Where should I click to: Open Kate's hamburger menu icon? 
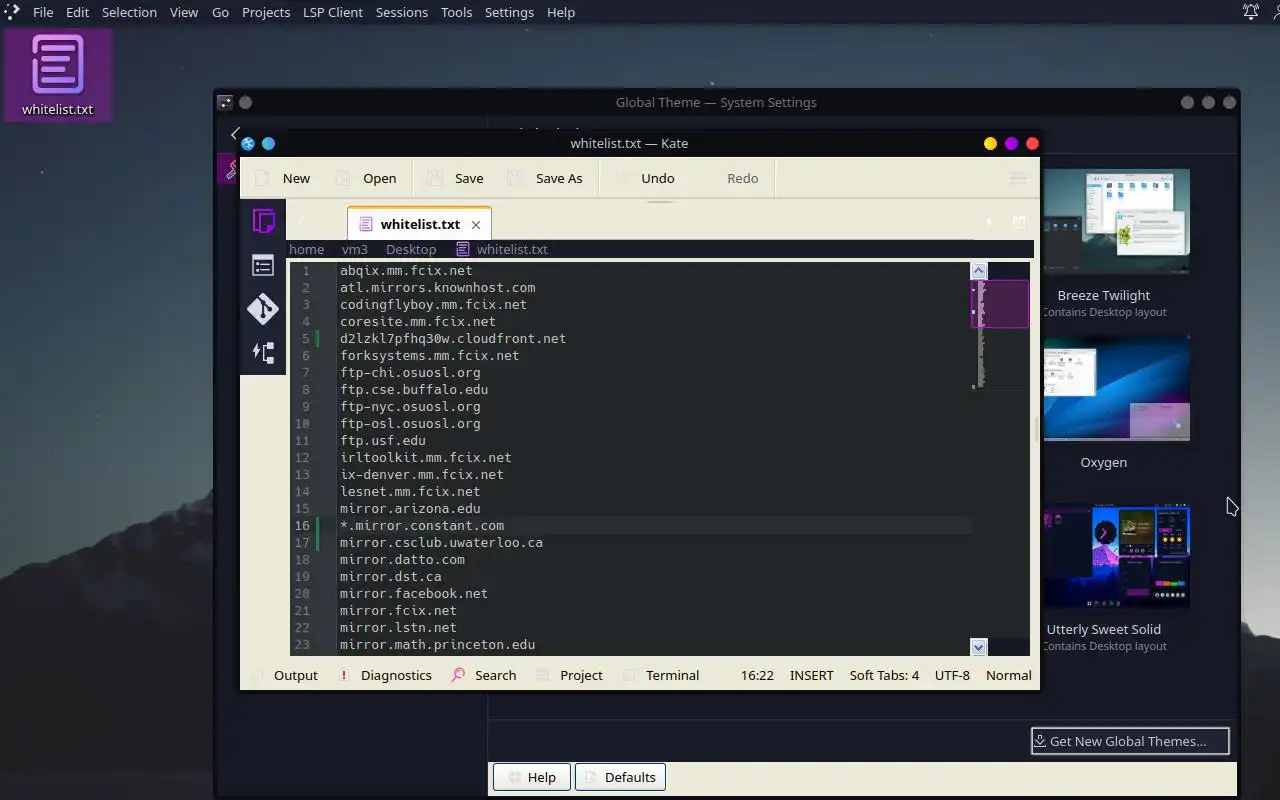pyautogui.click(x=1018, y=178)
